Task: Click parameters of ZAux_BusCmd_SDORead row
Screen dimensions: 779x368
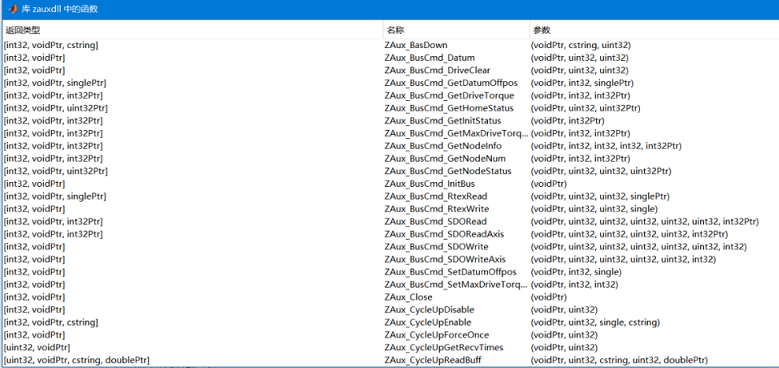Action: pyautogui.click(x=645, y=221)
